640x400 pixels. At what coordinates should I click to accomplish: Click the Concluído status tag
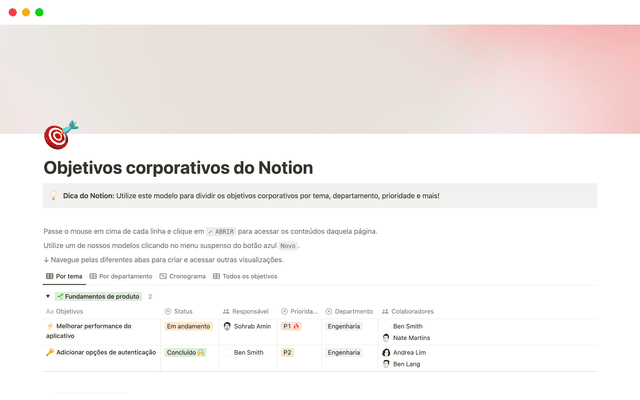[186, 353]
